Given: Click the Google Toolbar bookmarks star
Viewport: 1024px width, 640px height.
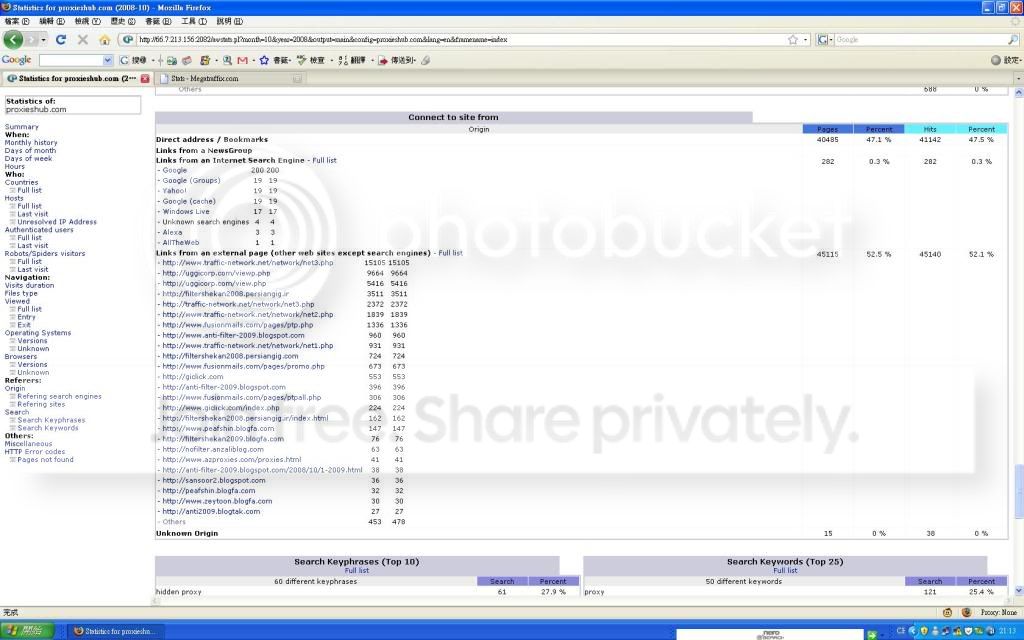Looking at the screenshot, I should [264, 60].
